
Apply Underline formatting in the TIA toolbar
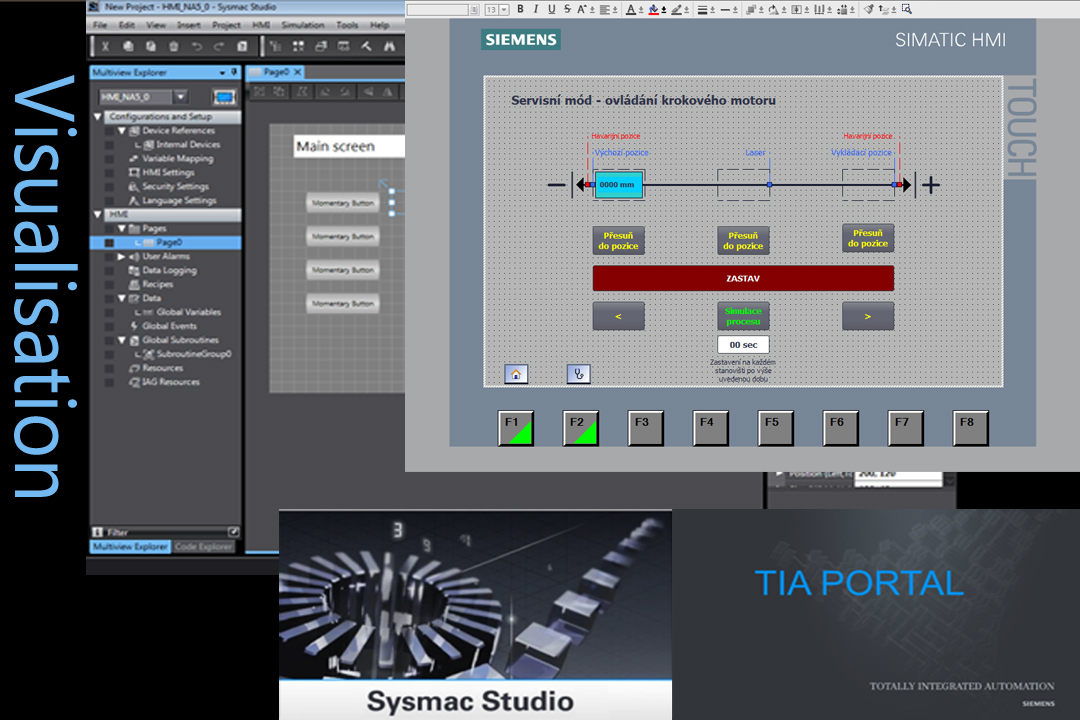[551, 9]
